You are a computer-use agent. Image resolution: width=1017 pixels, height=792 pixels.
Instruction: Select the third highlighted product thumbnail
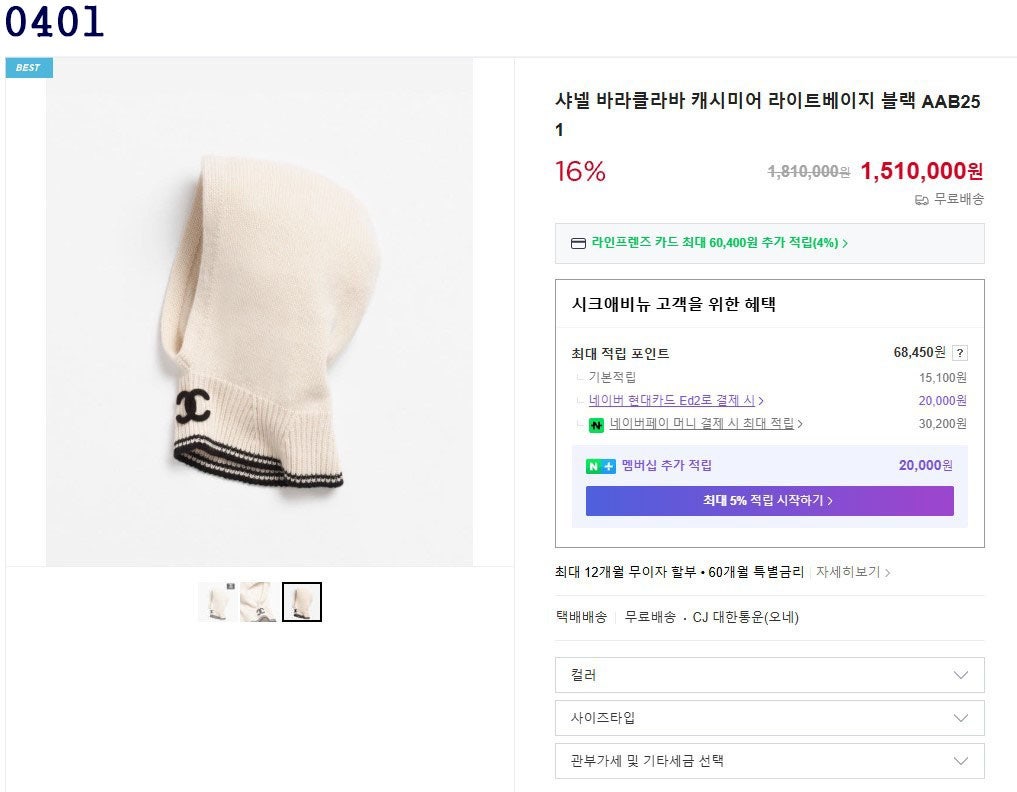tap(301, 602)
